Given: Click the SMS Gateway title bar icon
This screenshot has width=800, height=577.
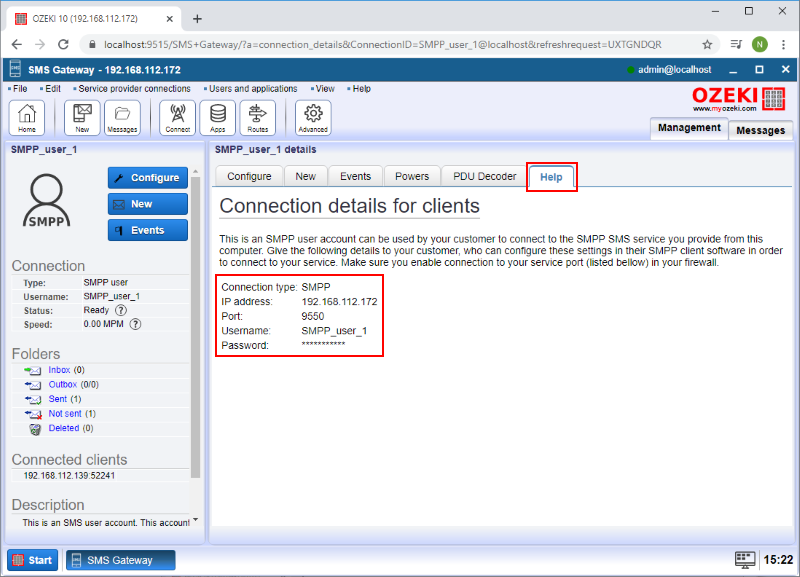Looking at the screenshot, I should click(15, 69).
